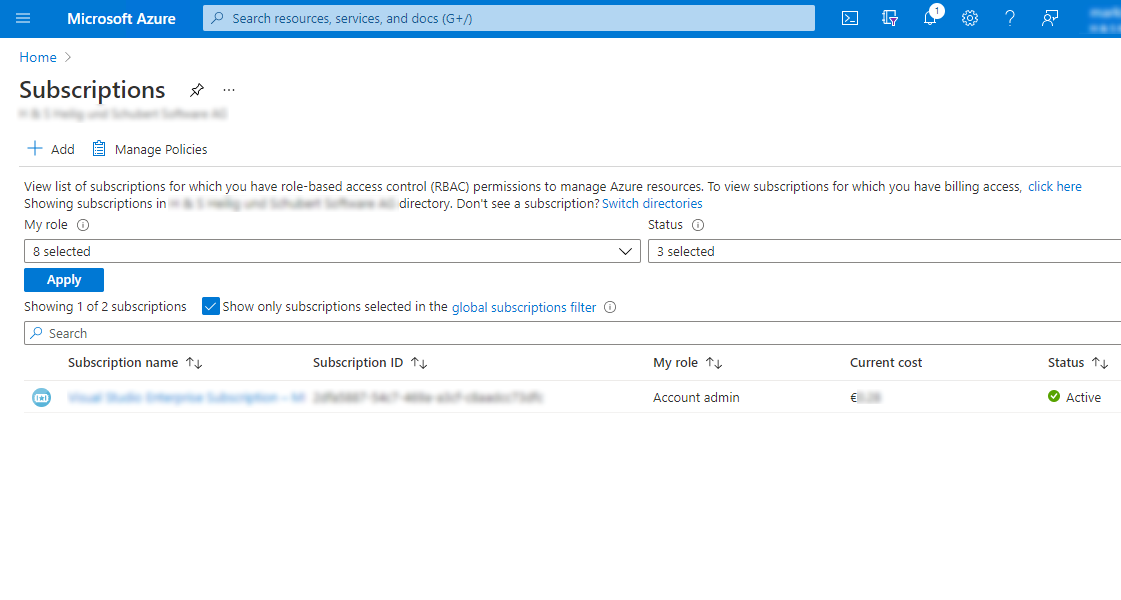Open the Help question mark icon
This screenshot has height=600, width=1121.
coord(1009,18)
